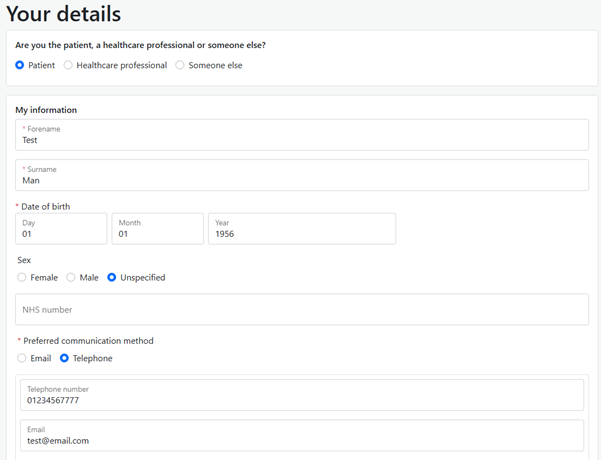This screenshot has width=601, height=460.
Task: Choose Female for Sex
Action: tap(22, 277)
